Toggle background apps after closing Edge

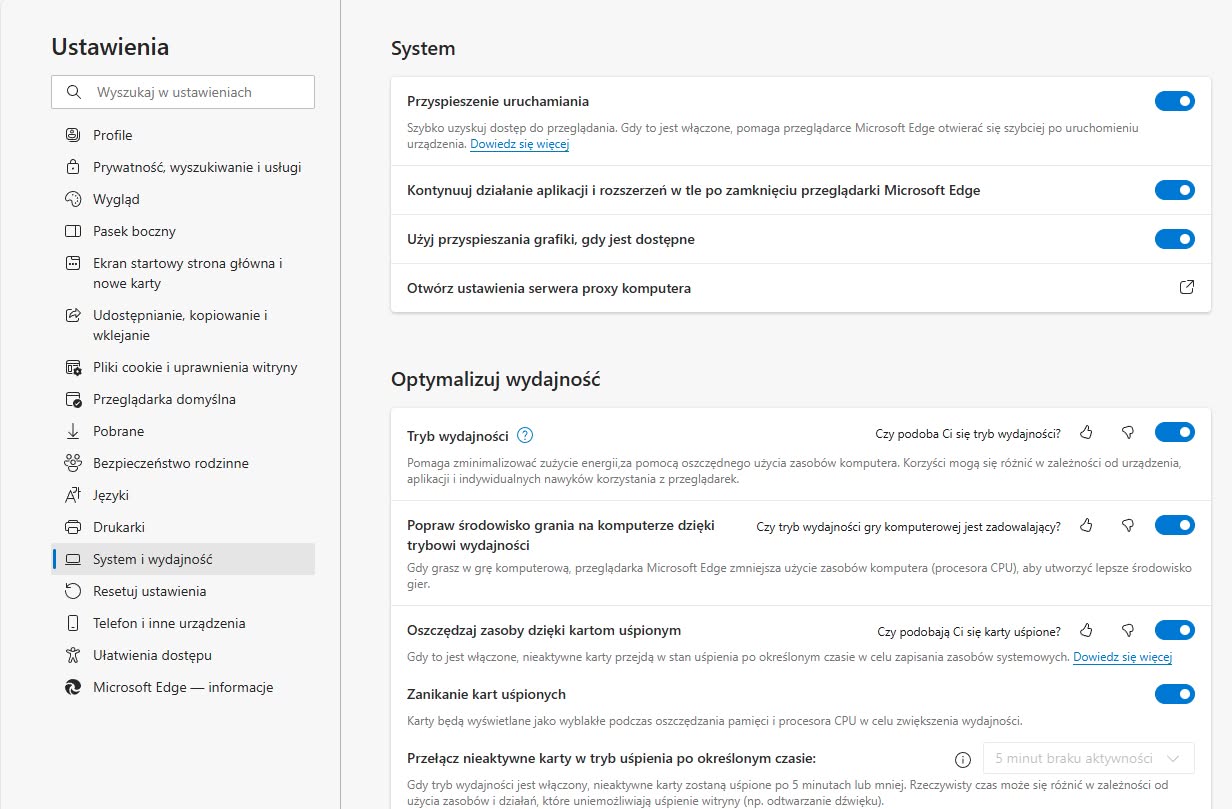tap(1174, 190)
